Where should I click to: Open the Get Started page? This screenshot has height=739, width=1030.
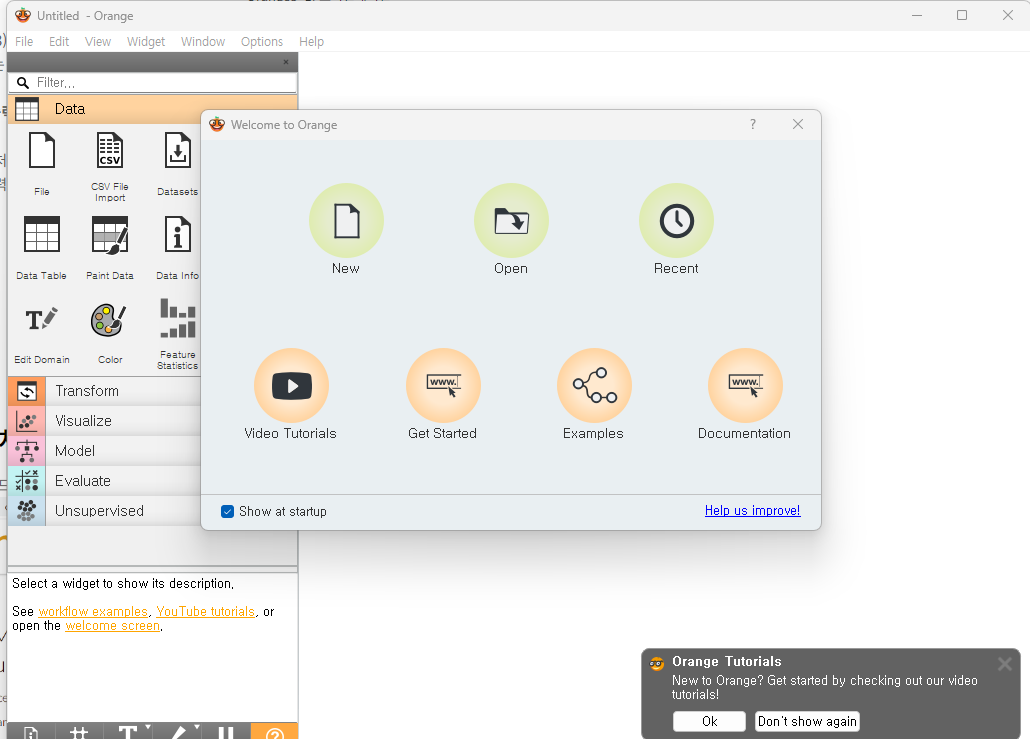pos(443,386)
